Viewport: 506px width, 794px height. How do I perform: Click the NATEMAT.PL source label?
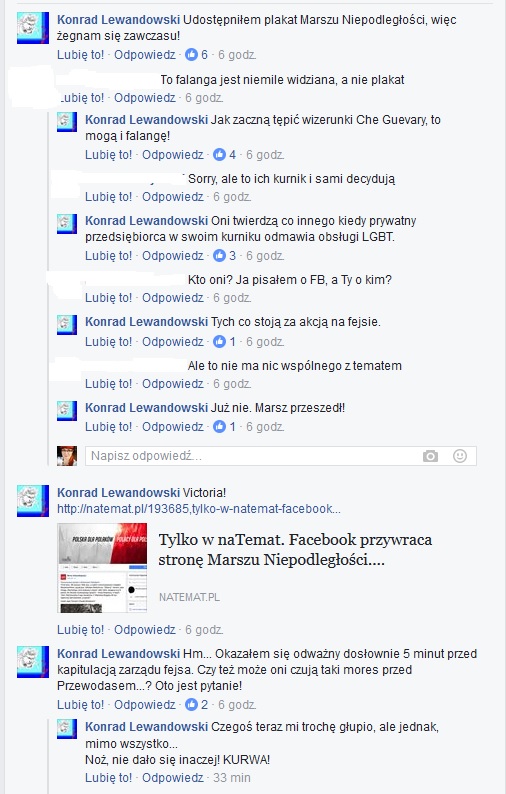[x=189, y=598]
